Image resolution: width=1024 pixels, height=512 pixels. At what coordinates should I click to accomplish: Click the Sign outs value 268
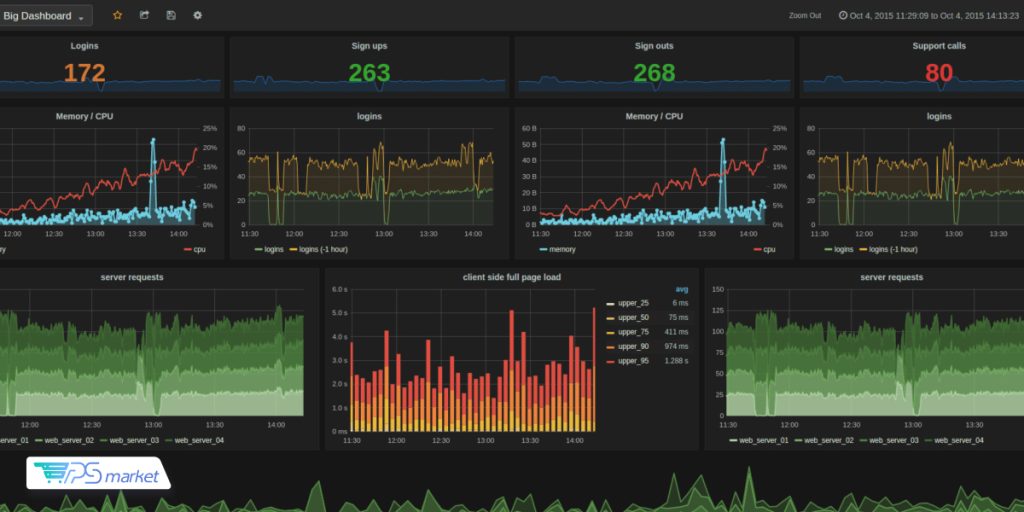[x=654, y=73]
